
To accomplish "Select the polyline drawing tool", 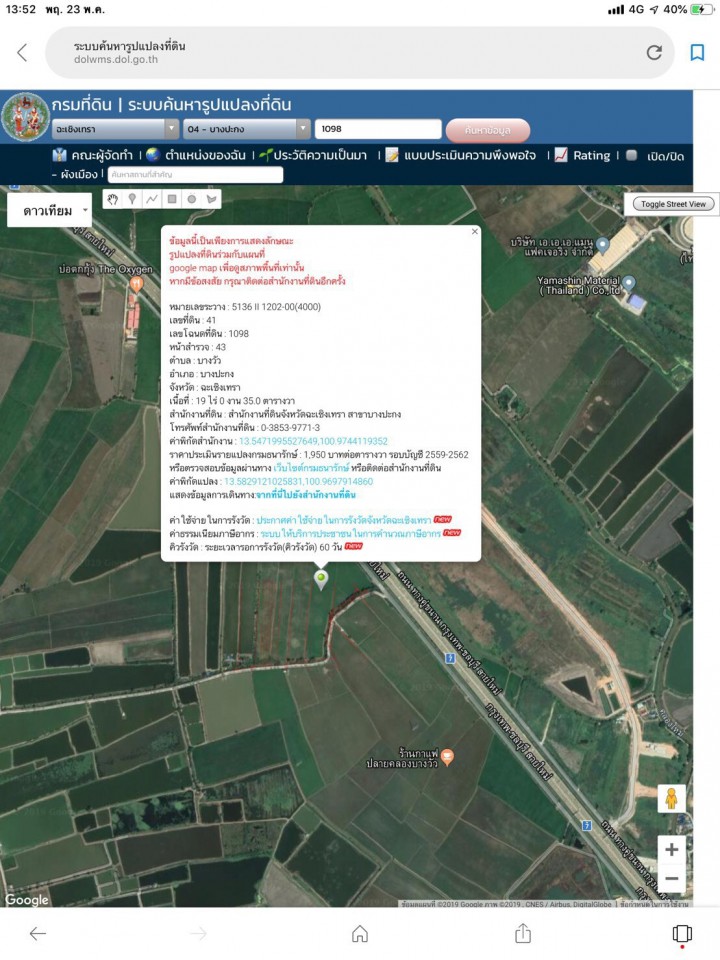I will click(152, 199).
